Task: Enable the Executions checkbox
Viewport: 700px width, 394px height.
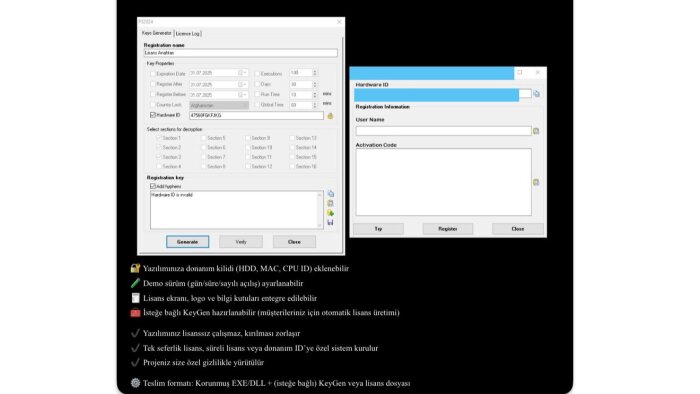Action: click(x=257, y=74)
